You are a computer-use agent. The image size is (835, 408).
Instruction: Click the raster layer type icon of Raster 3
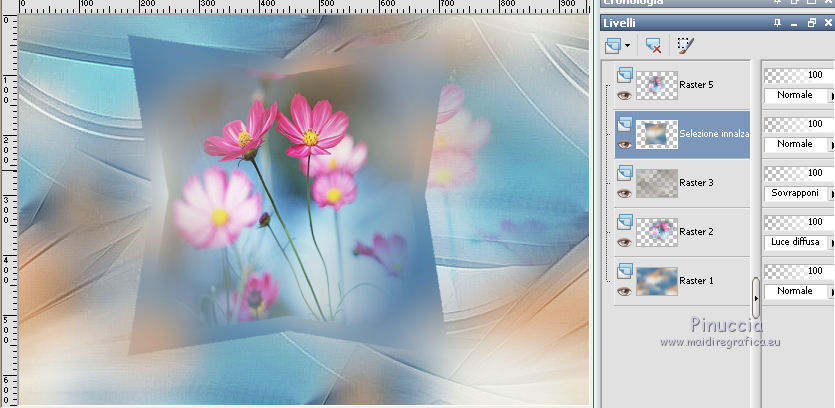pyautogui.click(x=625, y=173)
